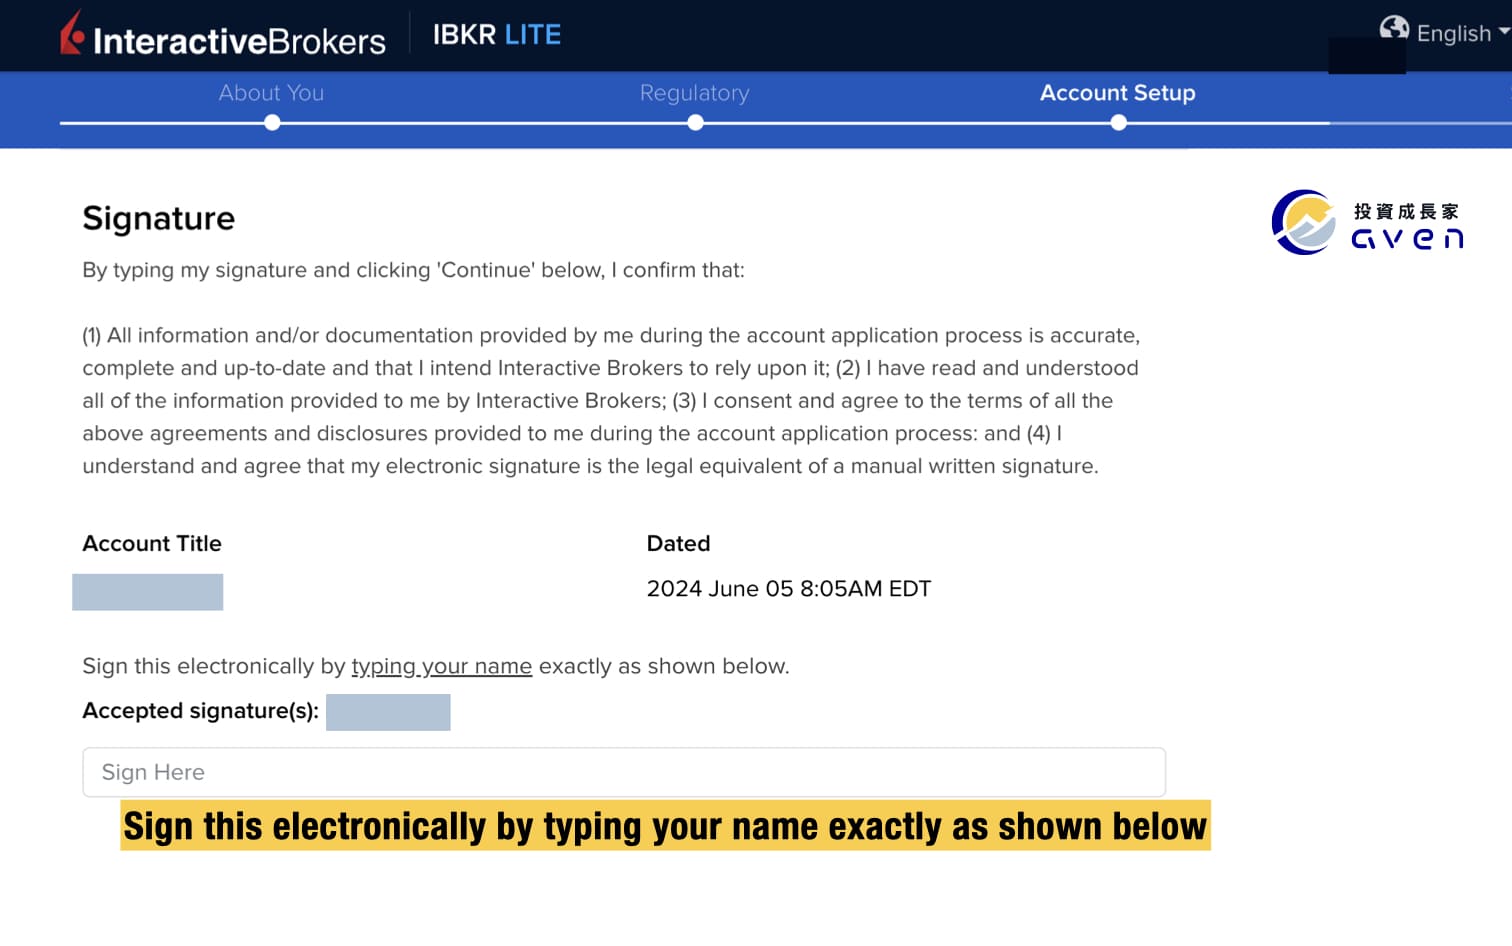Click the yellow signing instruction banner

(x=665, y=826)
